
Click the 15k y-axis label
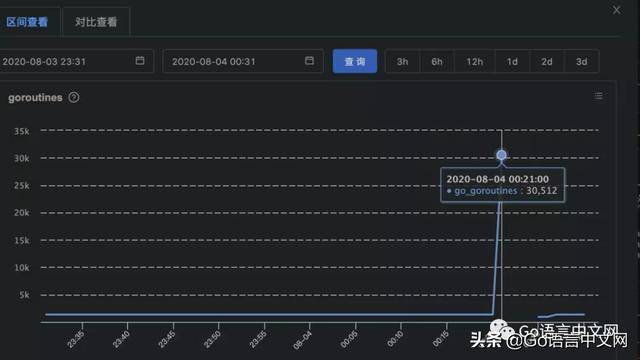22,240
